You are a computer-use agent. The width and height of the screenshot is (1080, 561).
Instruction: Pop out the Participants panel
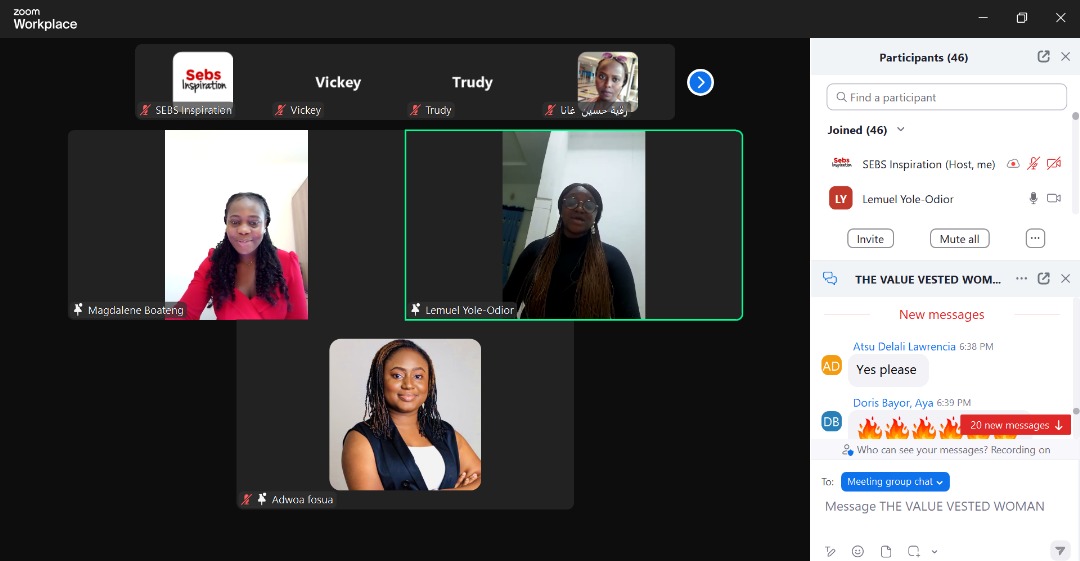(1043, 57)
